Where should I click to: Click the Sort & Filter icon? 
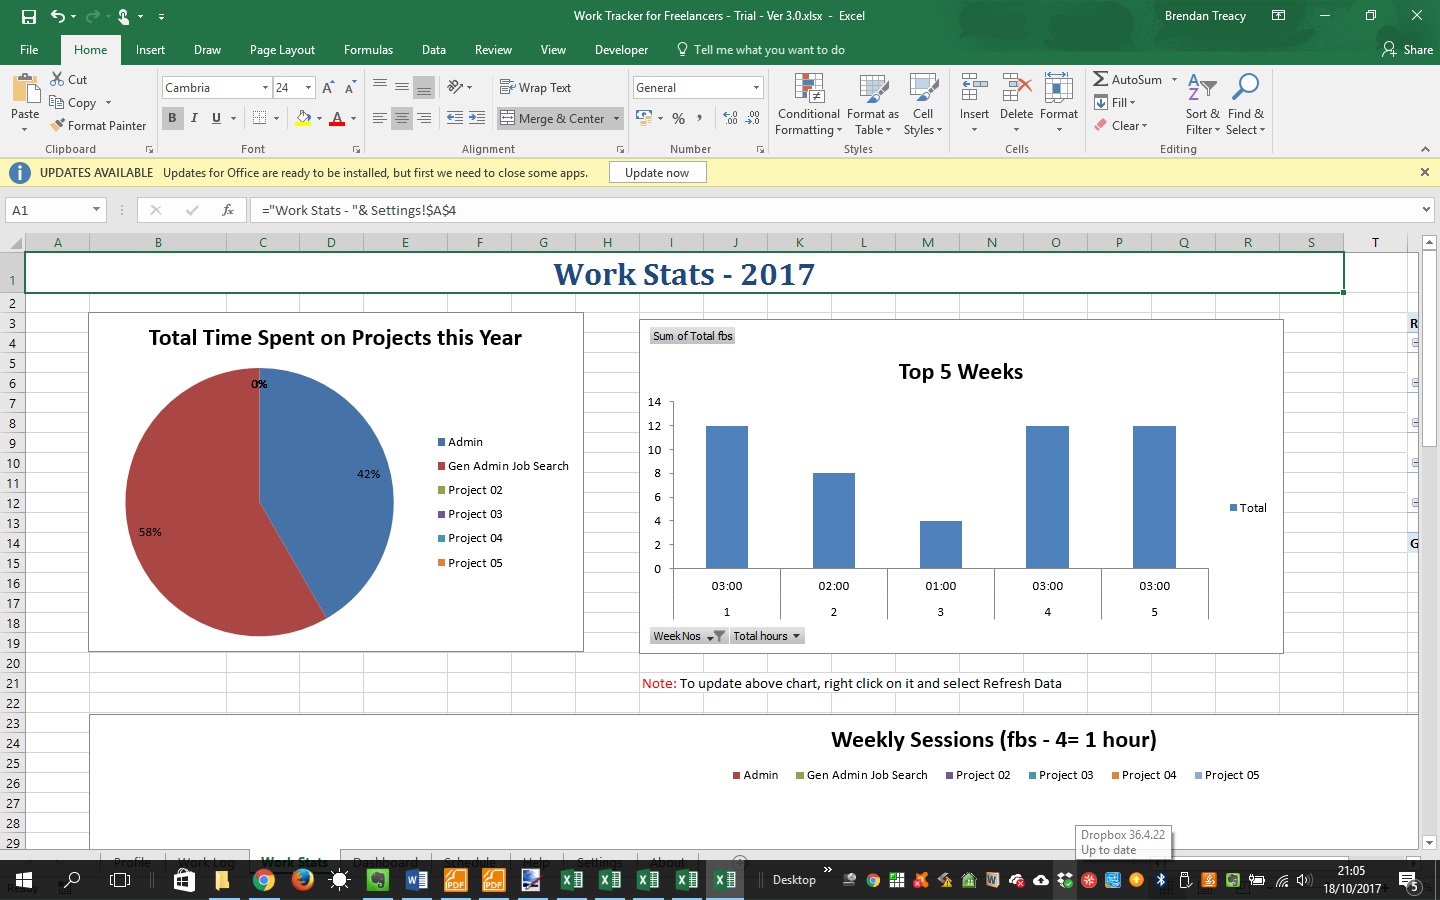[1202, 105]
